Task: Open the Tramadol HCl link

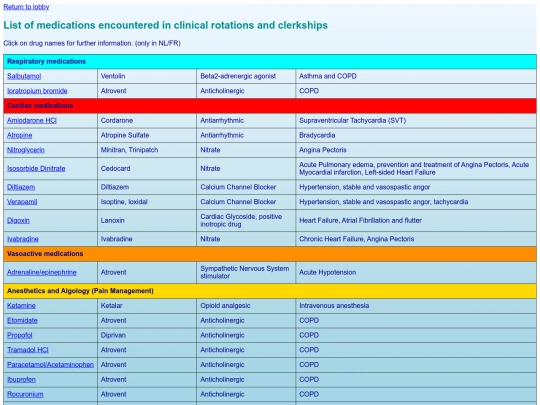Action: [28, 350]
